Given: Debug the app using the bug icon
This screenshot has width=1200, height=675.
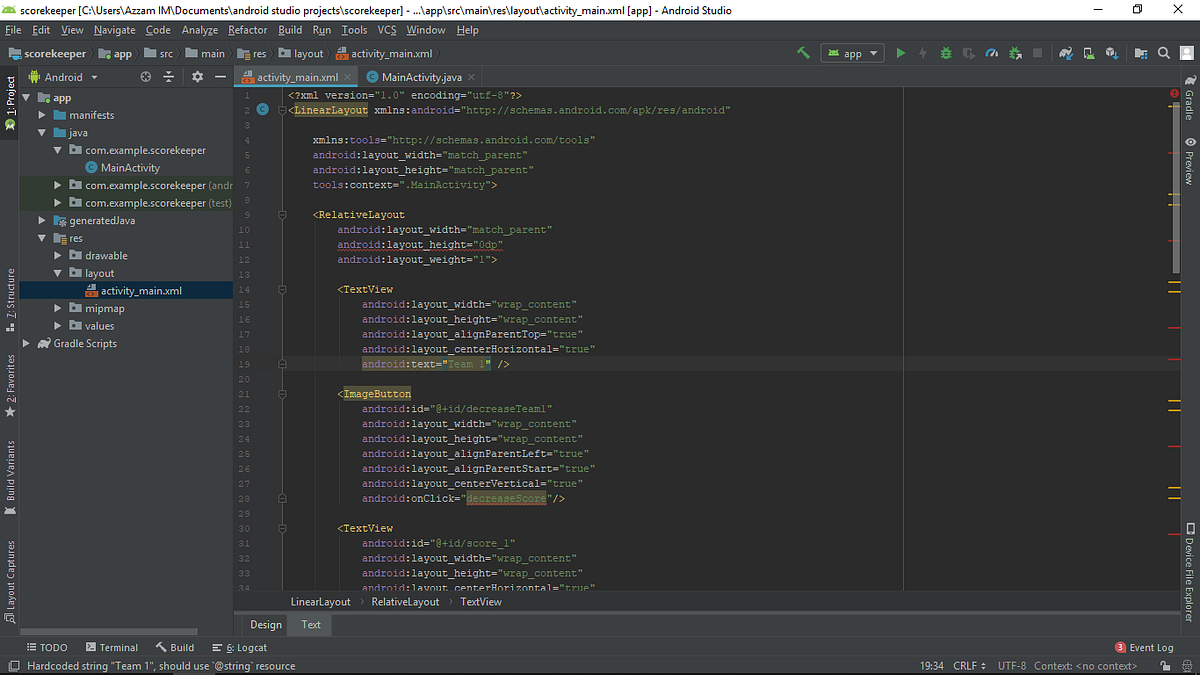Looking at the screenshot, I should (x=946, y=52).
